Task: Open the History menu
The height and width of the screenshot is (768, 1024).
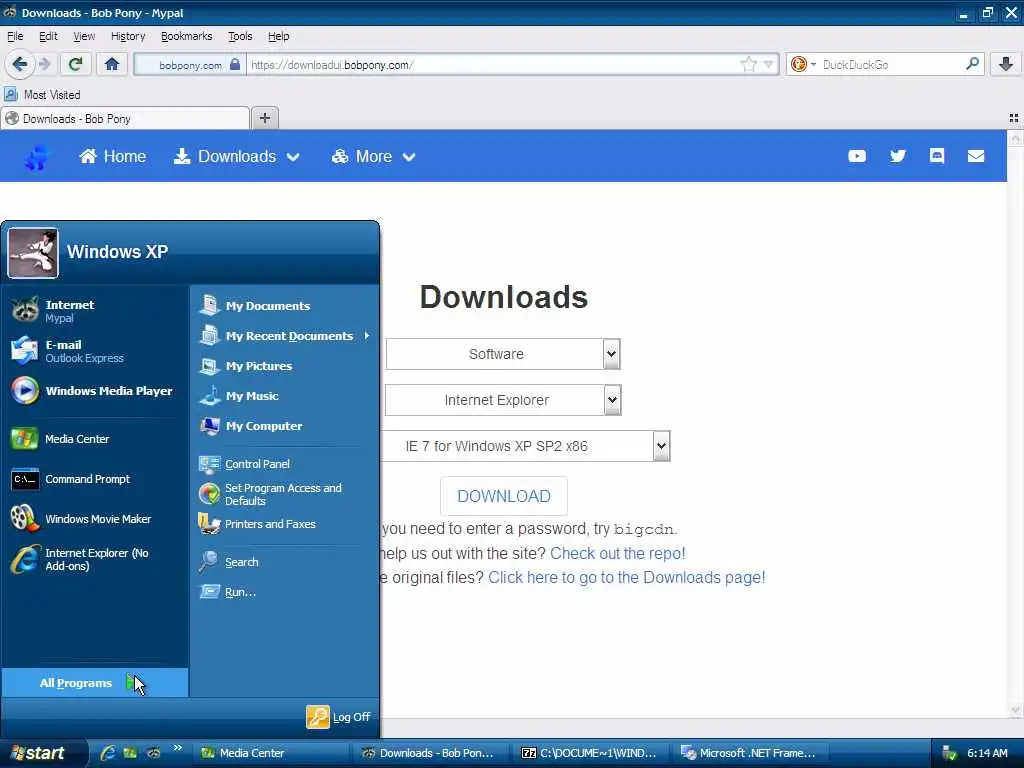Action: click(x=128, y=36)
